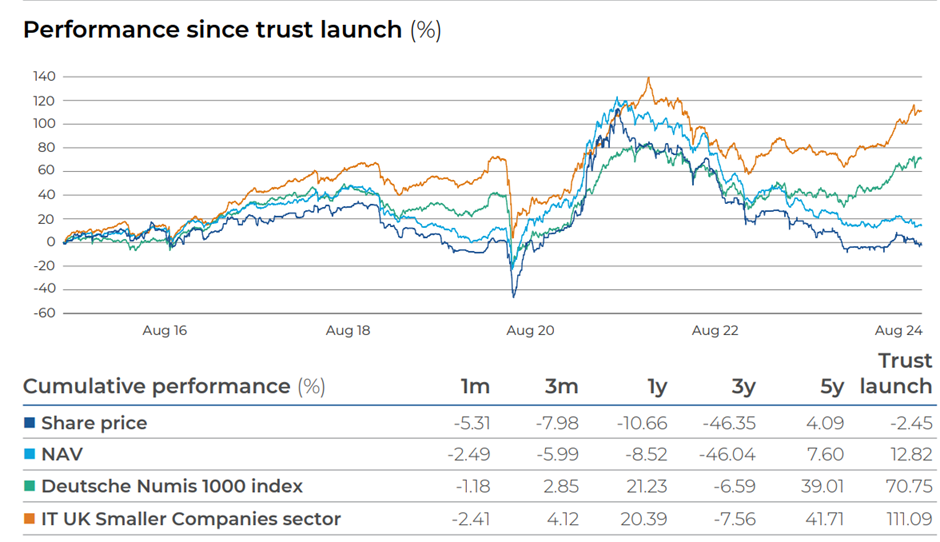940x542 pixels.
Task: Select the Deutsche Numis 1000 index label
Action: pyautogui.click(x=172, y=486)
